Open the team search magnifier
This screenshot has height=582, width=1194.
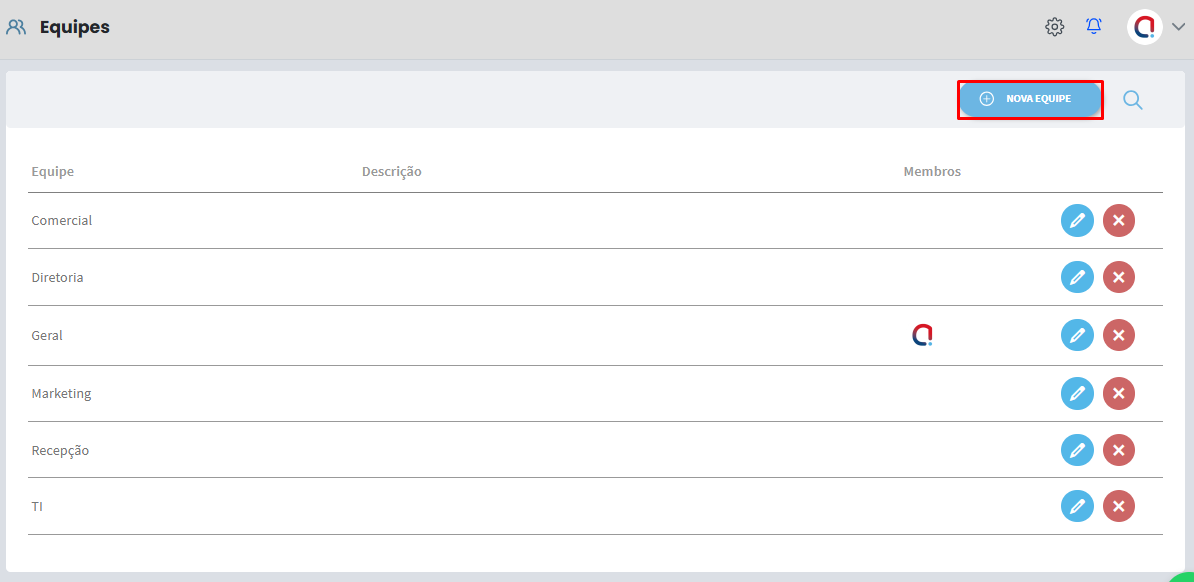[x=1132, y=99]
